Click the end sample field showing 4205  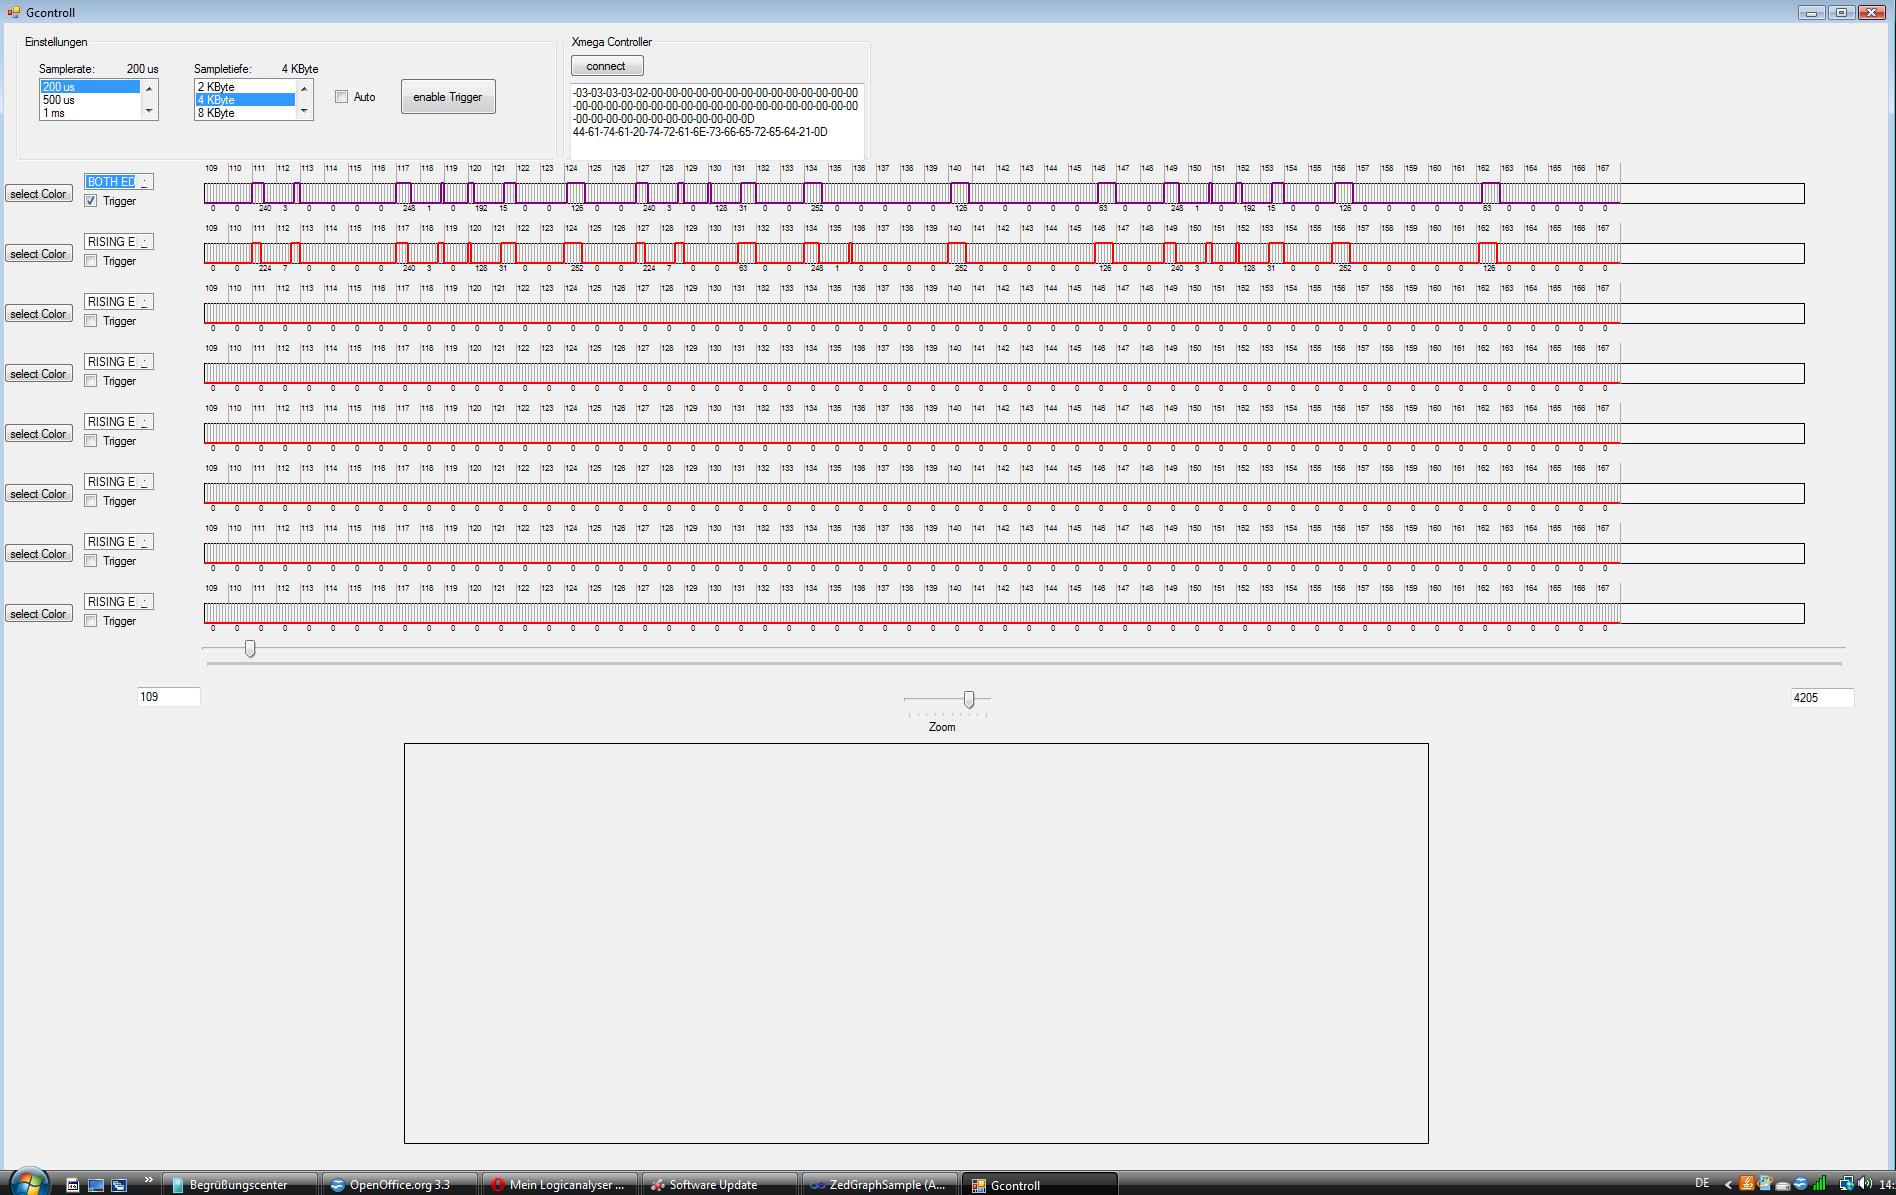[1822, 698]
